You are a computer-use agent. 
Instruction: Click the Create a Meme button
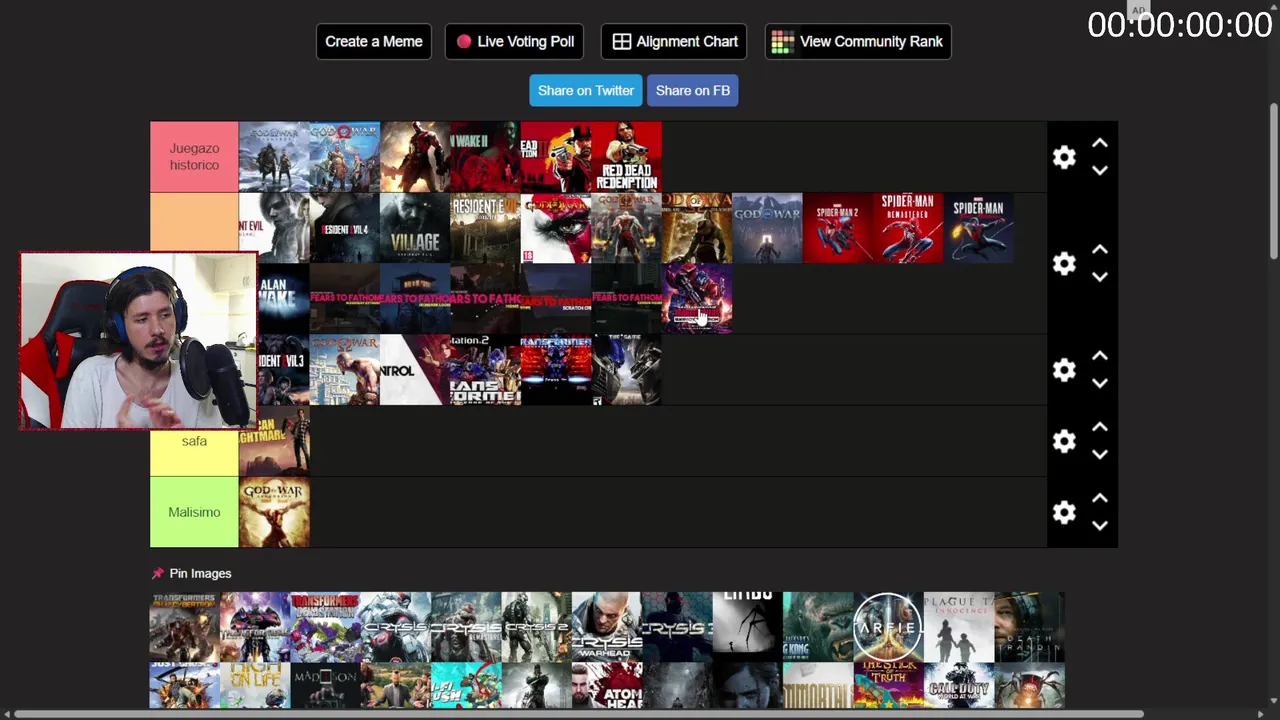coord(374,41)
